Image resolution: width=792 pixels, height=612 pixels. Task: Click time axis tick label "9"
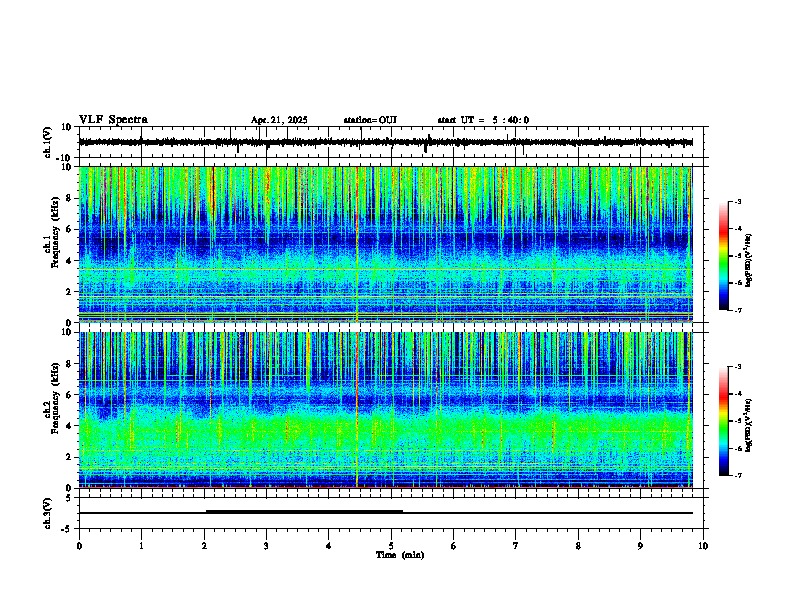pos(641,546)
